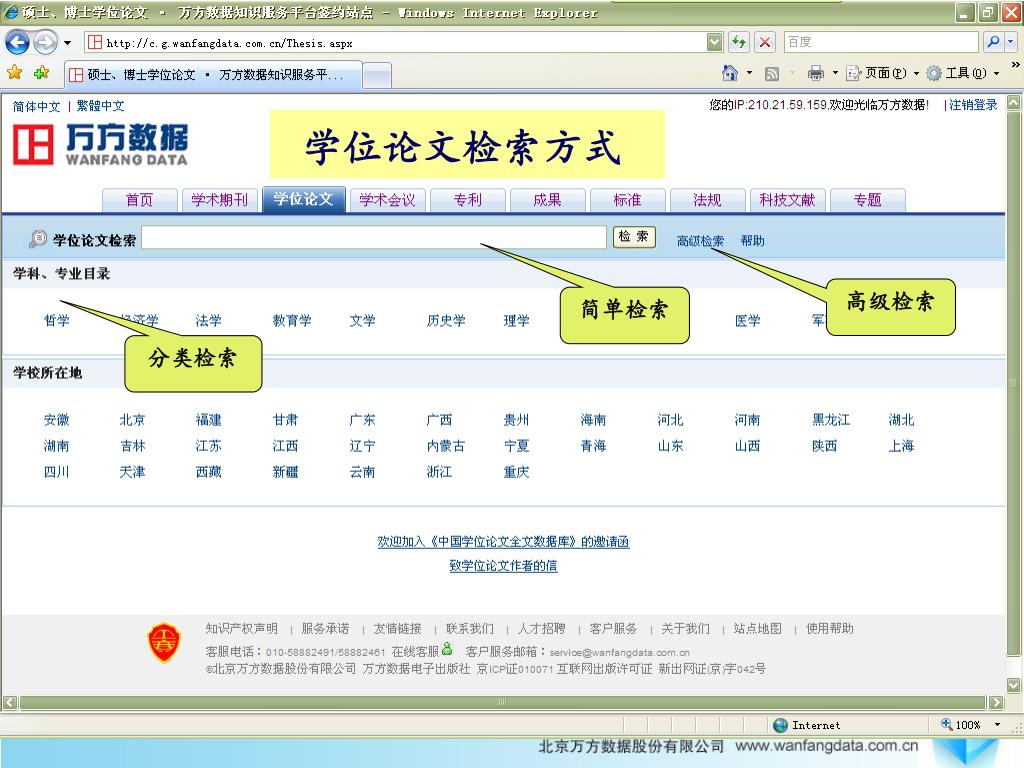Switch language to 简体中文
This screenshot has width=1024, height=768.
pyautogui.click(x=37, y=106)
